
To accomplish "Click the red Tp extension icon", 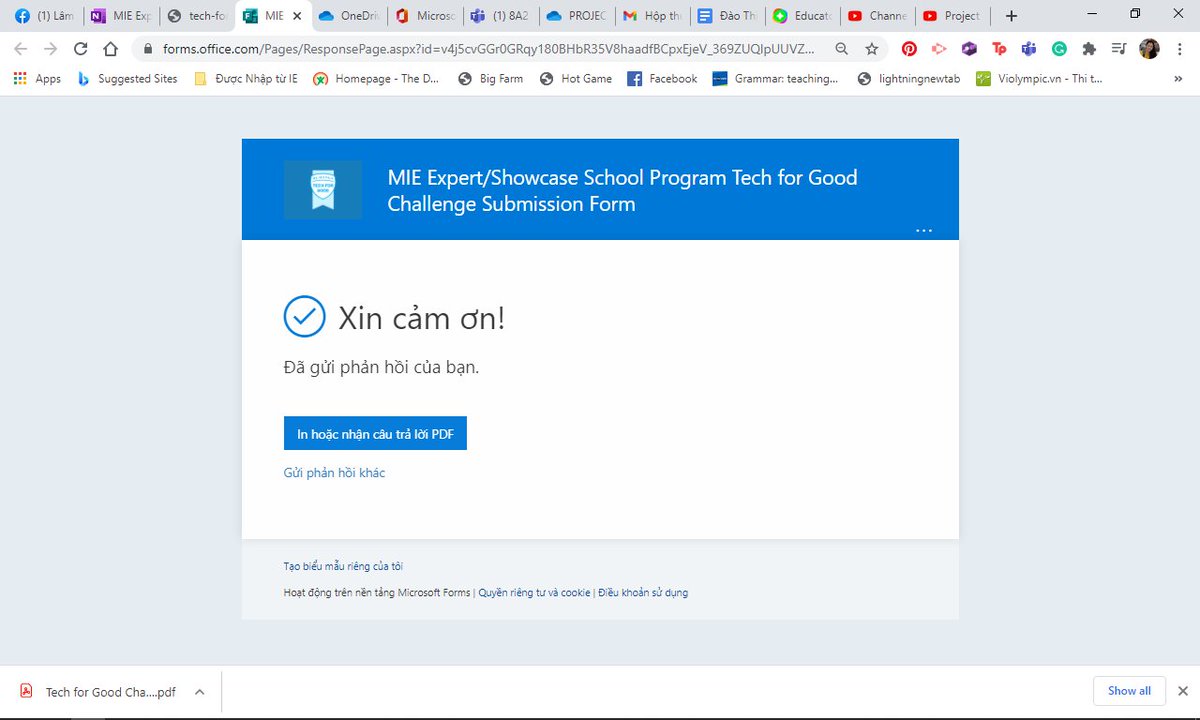I will coord(999,48).
